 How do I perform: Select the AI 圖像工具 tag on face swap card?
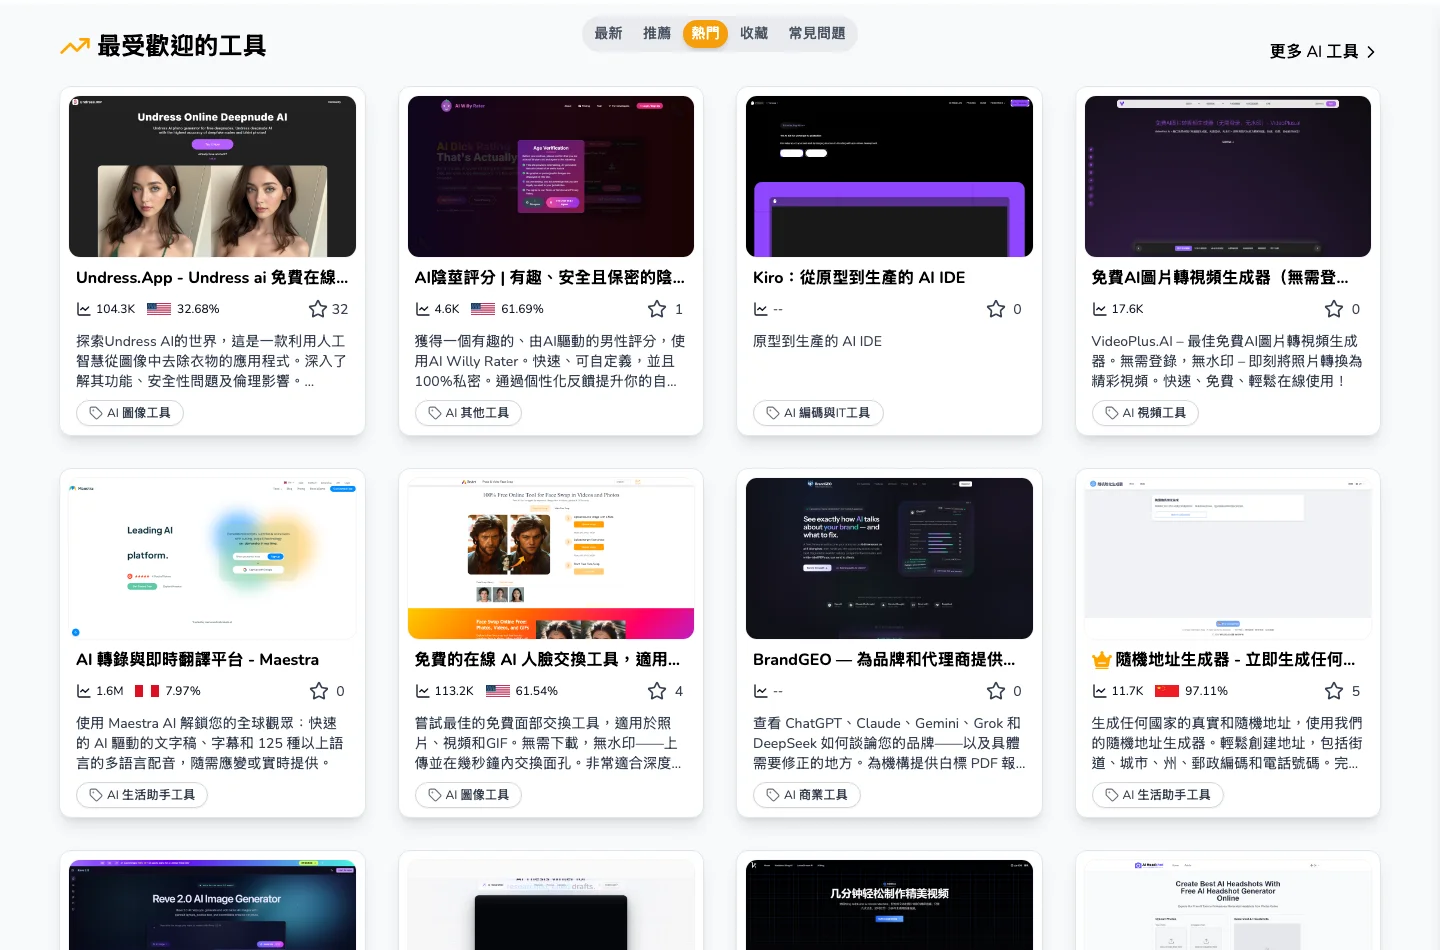click(x=468, y=795)
